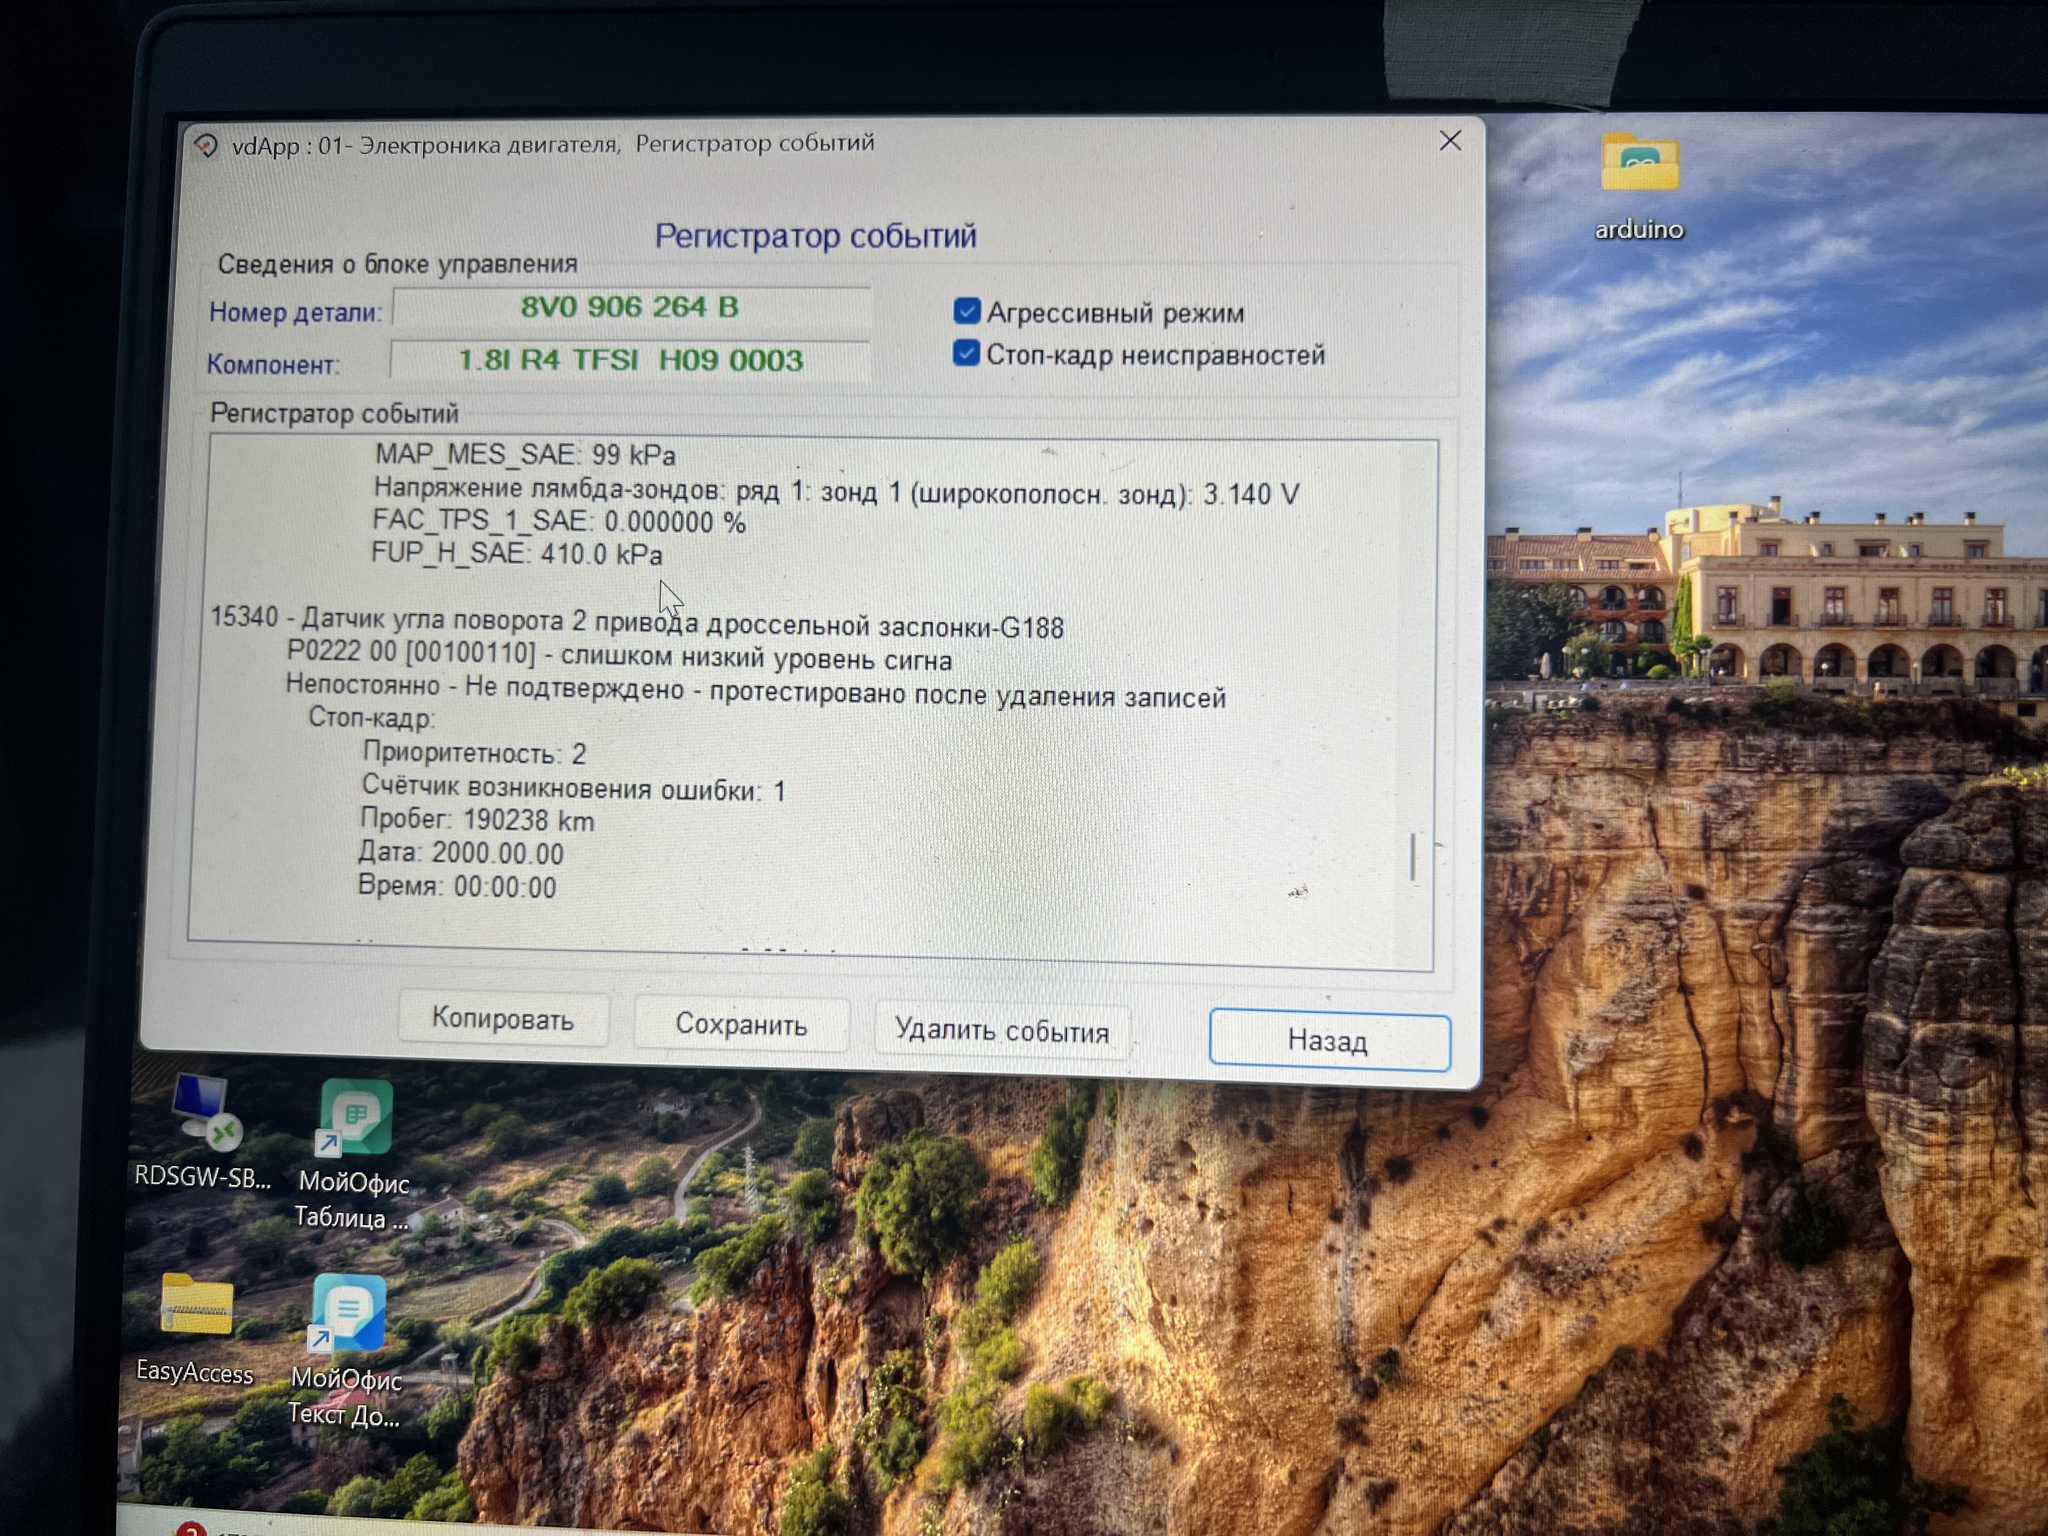Select the 15340 G188 fault line
The width and height of the screenshot is (2048, 1536).
(x=636, y=623)
